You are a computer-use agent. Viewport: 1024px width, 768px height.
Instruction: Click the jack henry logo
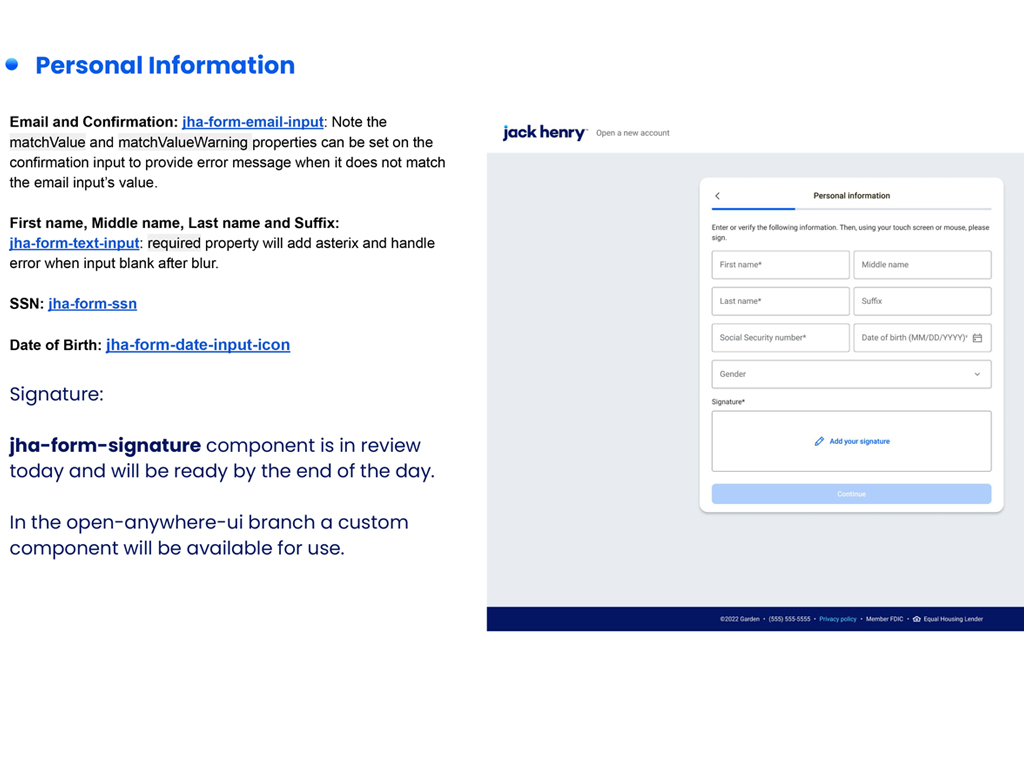(544, 132)
